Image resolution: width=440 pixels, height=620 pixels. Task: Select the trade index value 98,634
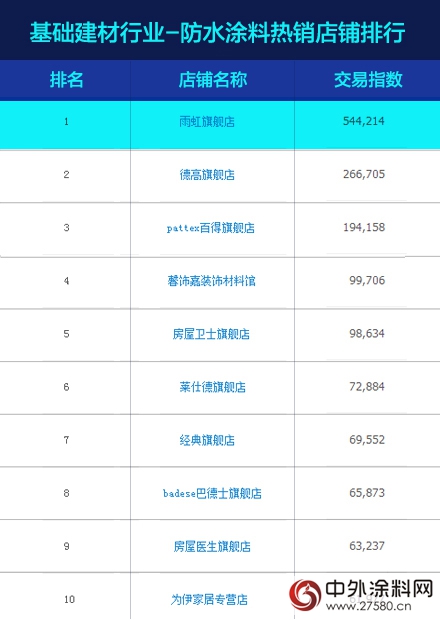click(367, 333)
